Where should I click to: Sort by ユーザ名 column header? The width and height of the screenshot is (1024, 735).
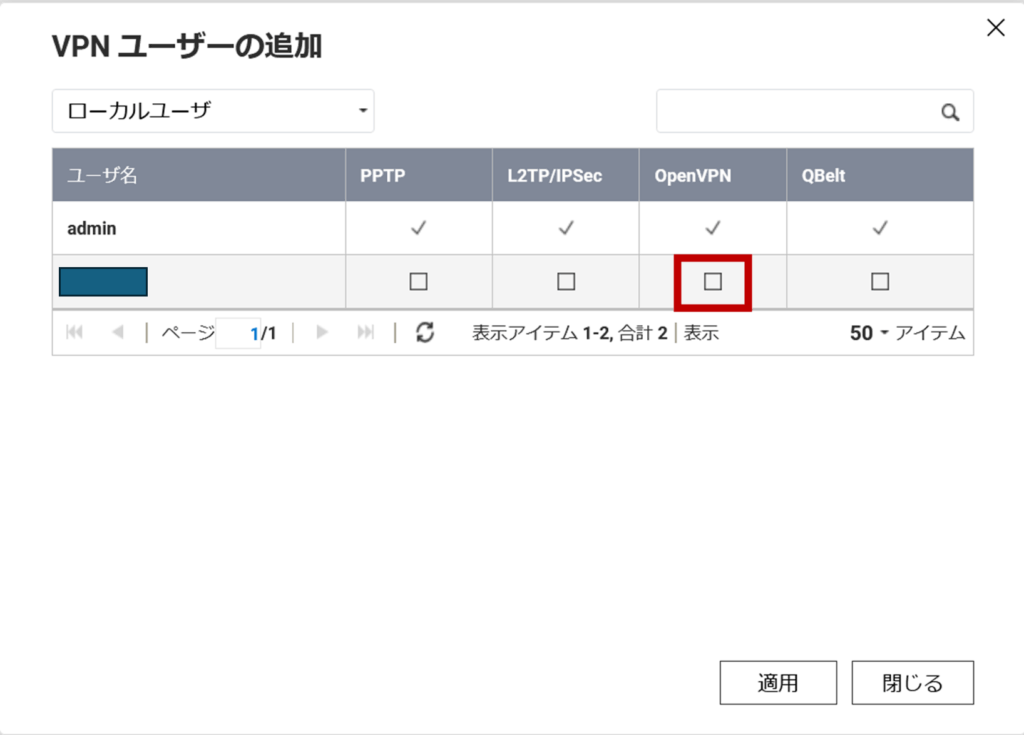(x=102, y=175)
